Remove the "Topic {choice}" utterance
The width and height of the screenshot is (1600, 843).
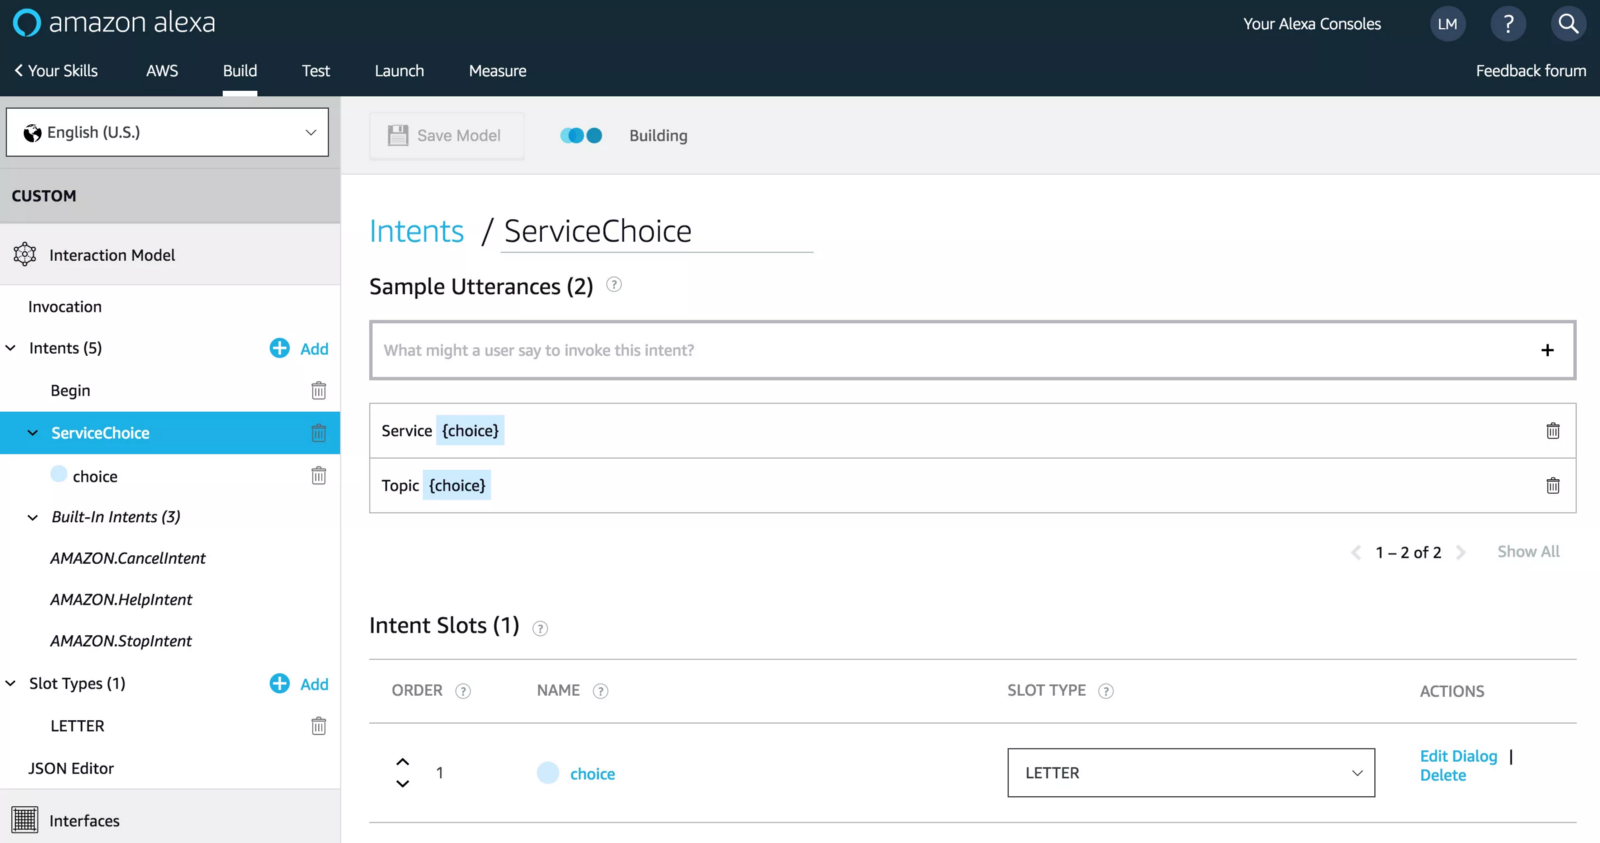[1552, 486]
